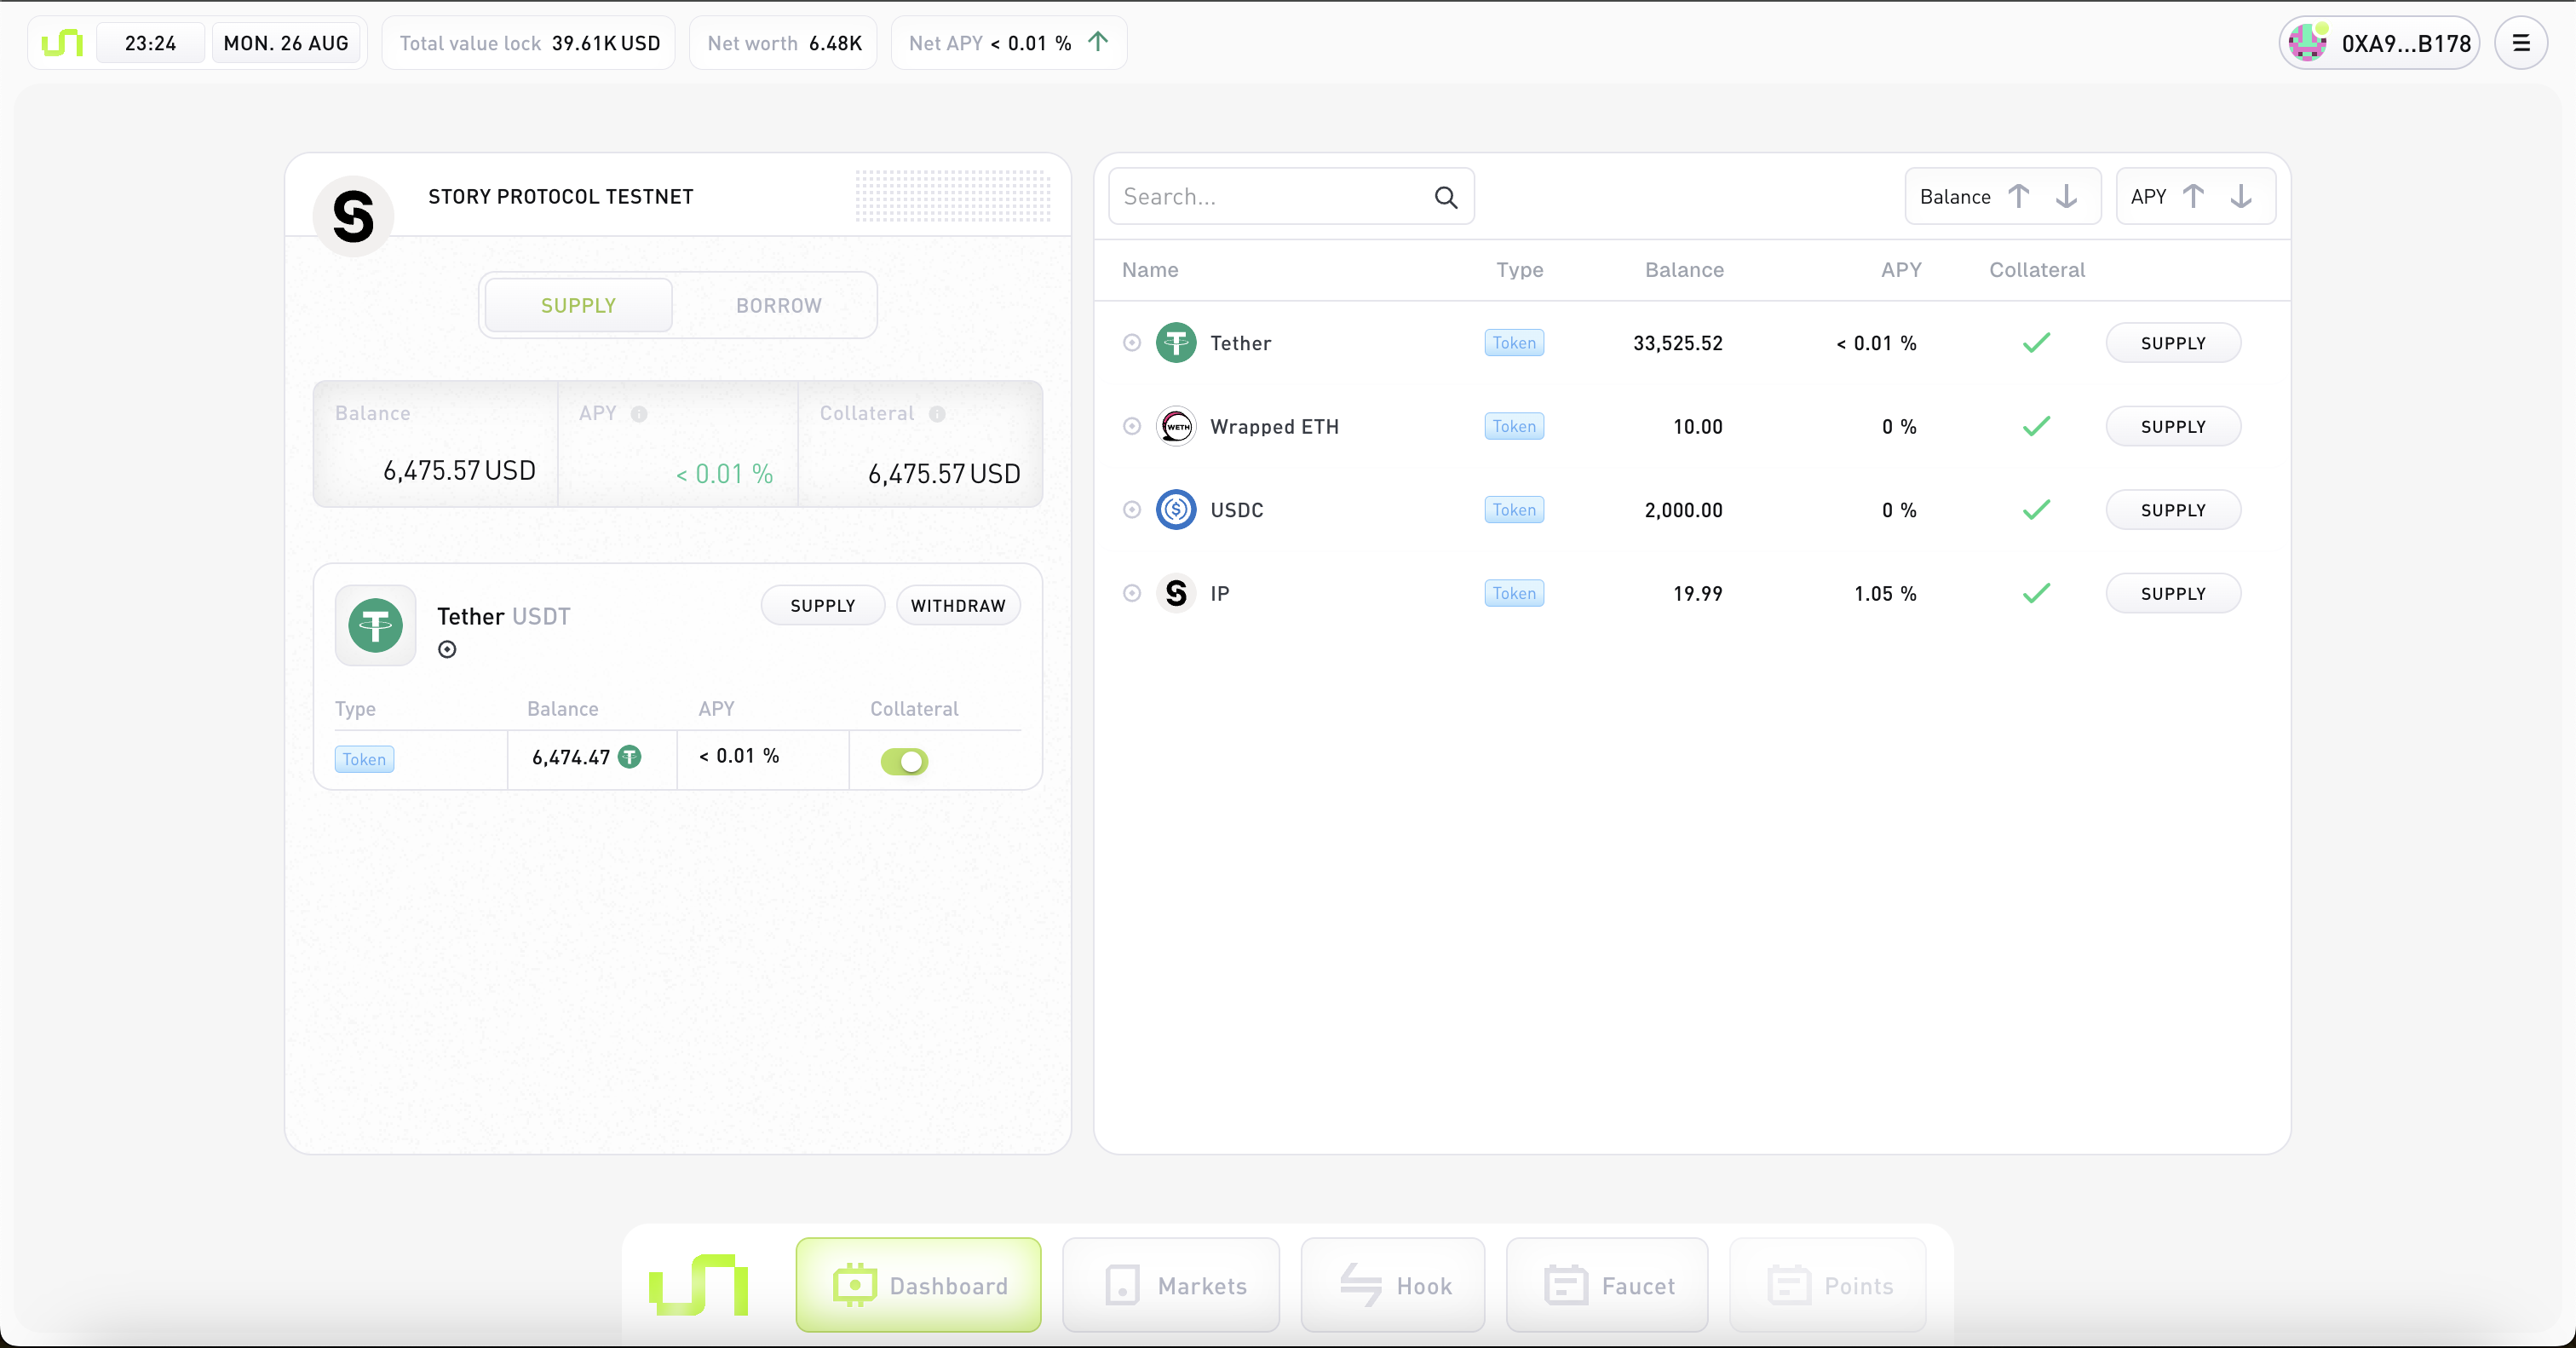
Task: Click STORY PROTOCOL TESTNET title
Action: pyautogui.click(x=561, y=197)
